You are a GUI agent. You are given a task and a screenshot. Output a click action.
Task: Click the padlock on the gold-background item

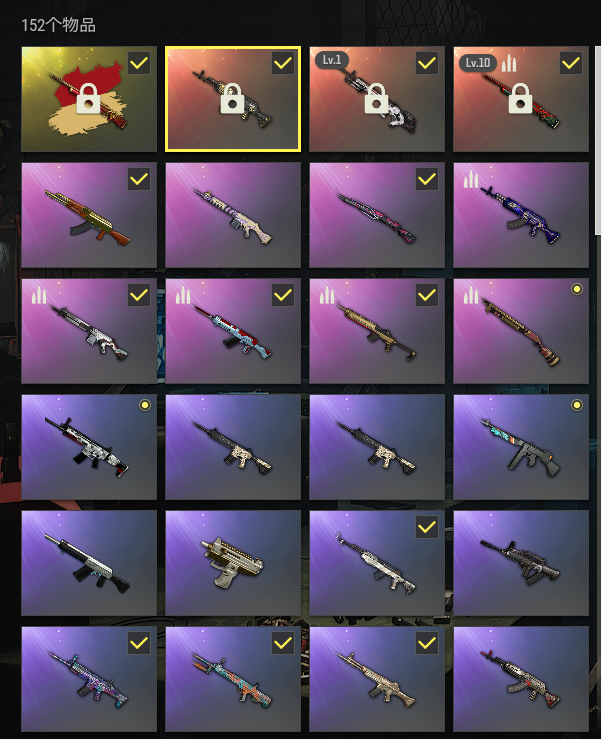pos(89,99)
